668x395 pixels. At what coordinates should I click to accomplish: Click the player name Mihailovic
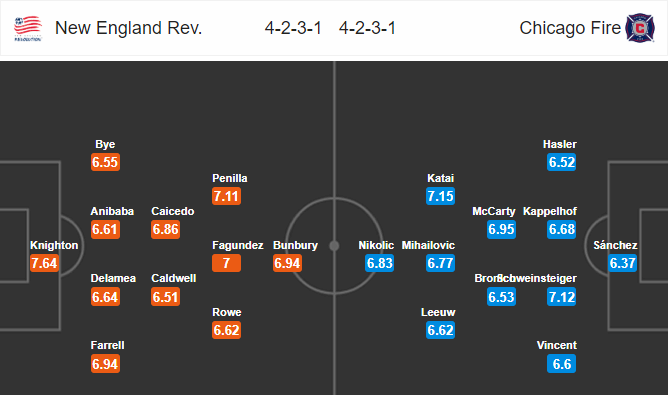coord(428,245)
